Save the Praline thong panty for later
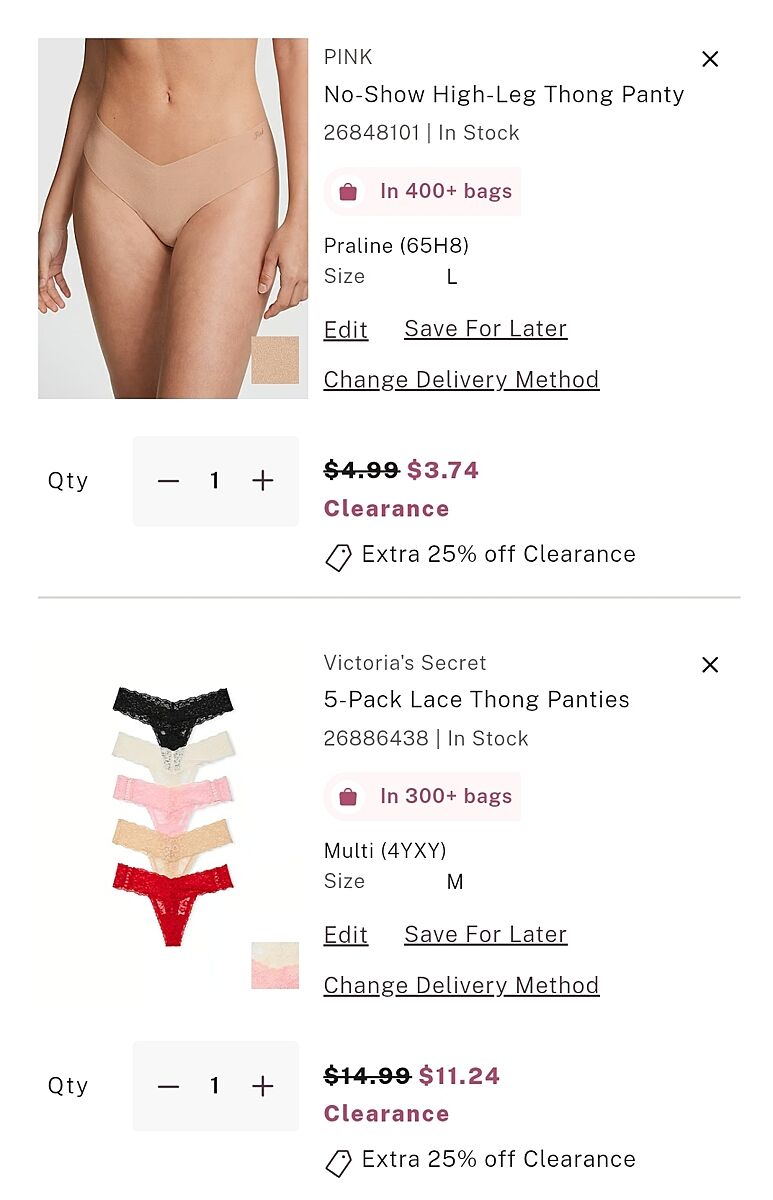The height and width of the screenshot is (1200, 773). click(485, 329)
